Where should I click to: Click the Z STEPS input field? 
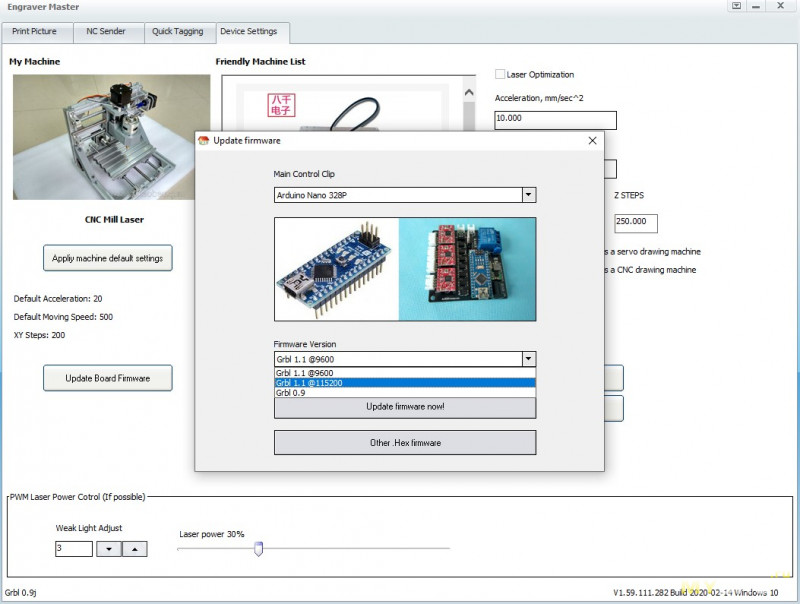(636, 223)
